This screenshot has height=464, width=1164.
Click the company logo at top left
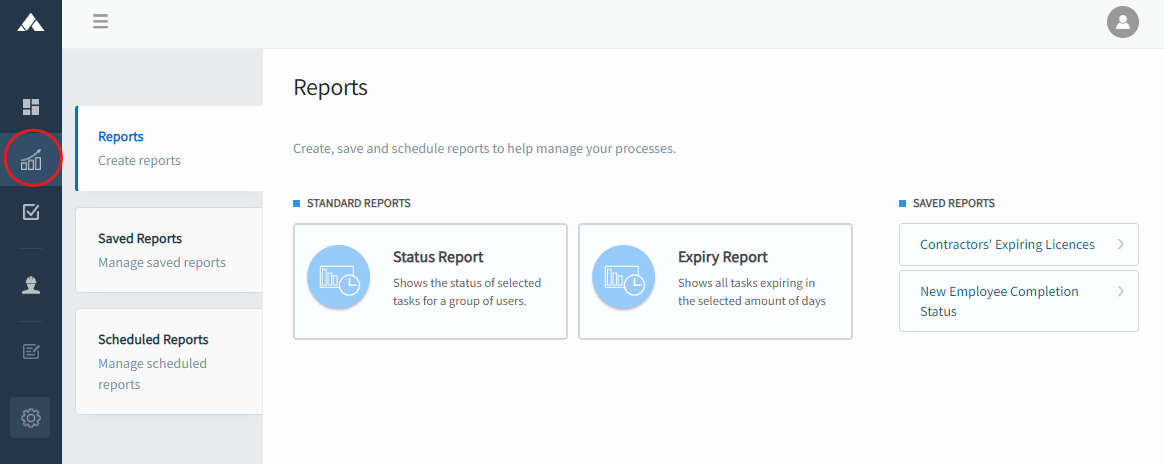30,23
